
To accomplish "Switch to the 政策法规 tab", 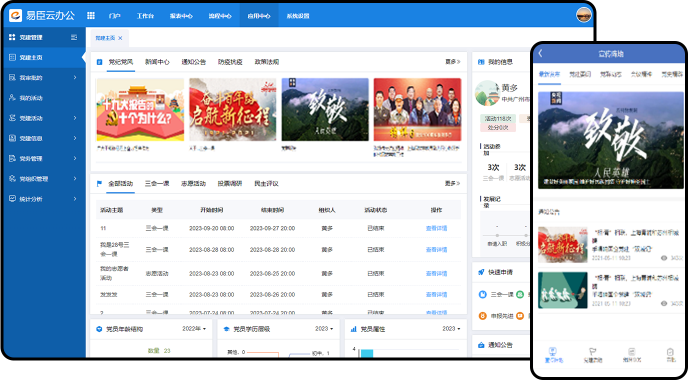I will [x=267, y=62].
